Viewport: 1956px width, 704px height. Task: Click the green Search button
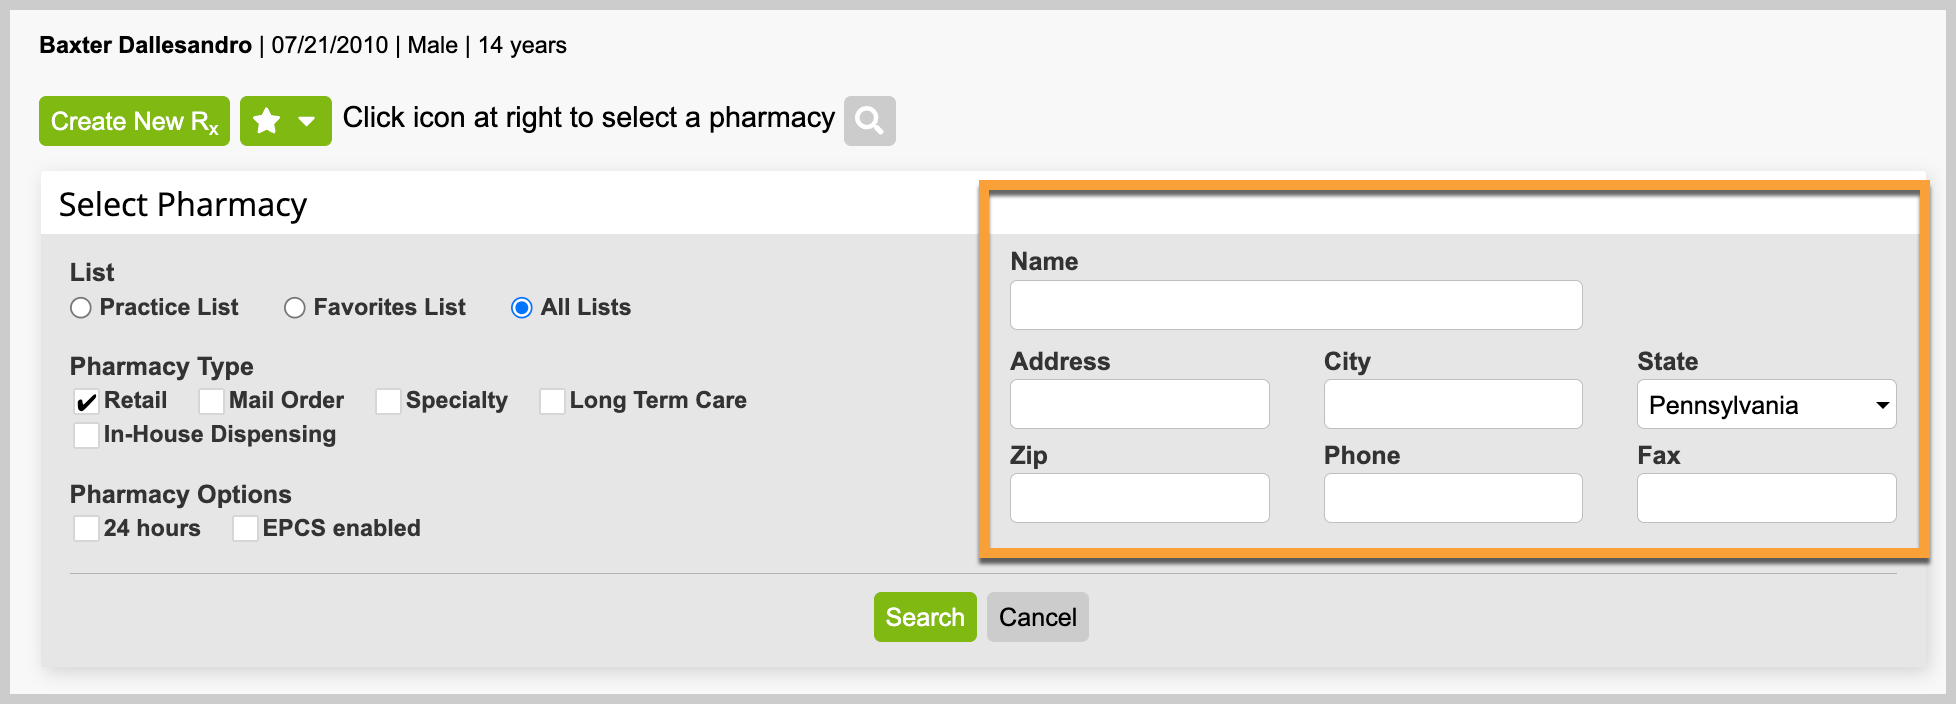point(925,617)
